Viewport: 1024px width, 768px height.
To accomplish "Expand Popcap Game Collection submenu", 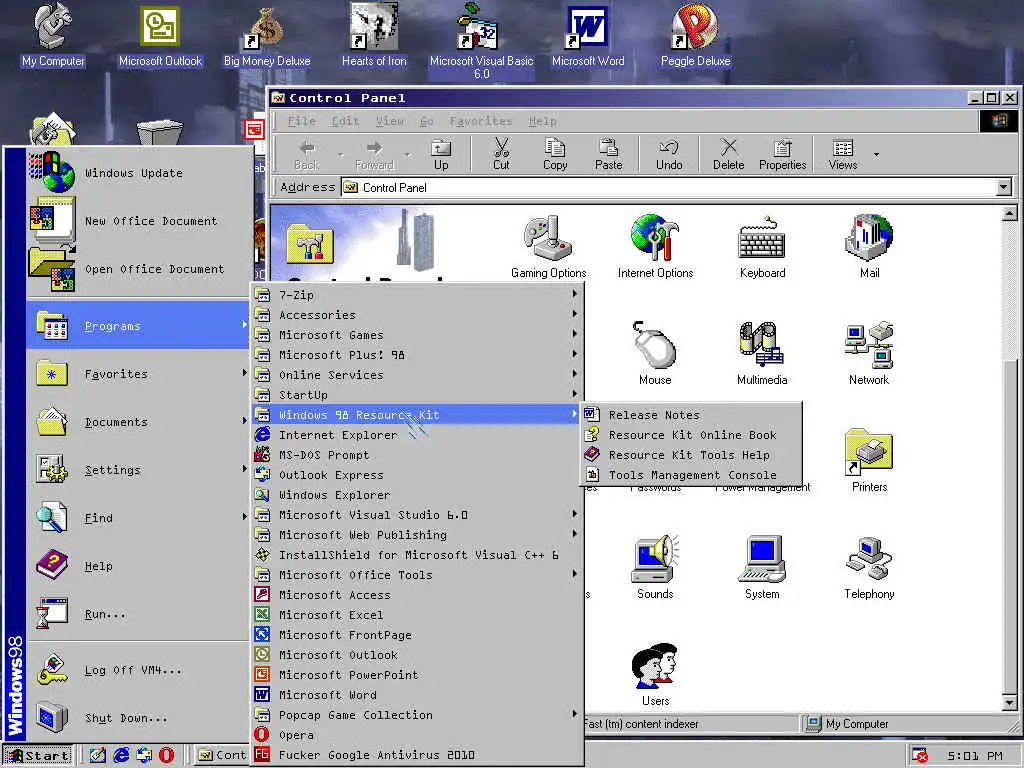I will pyautogui.click(x=417, y=714).
